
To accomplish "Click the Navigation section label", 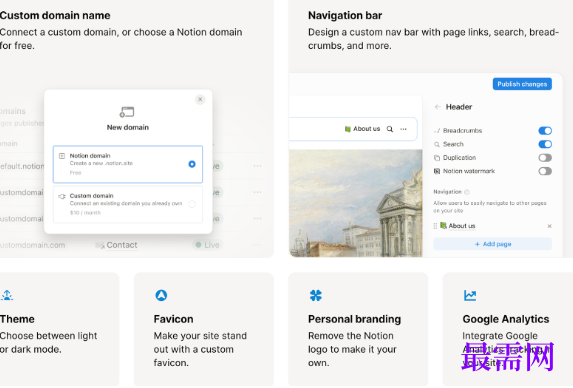I will (x=447, y=192).
